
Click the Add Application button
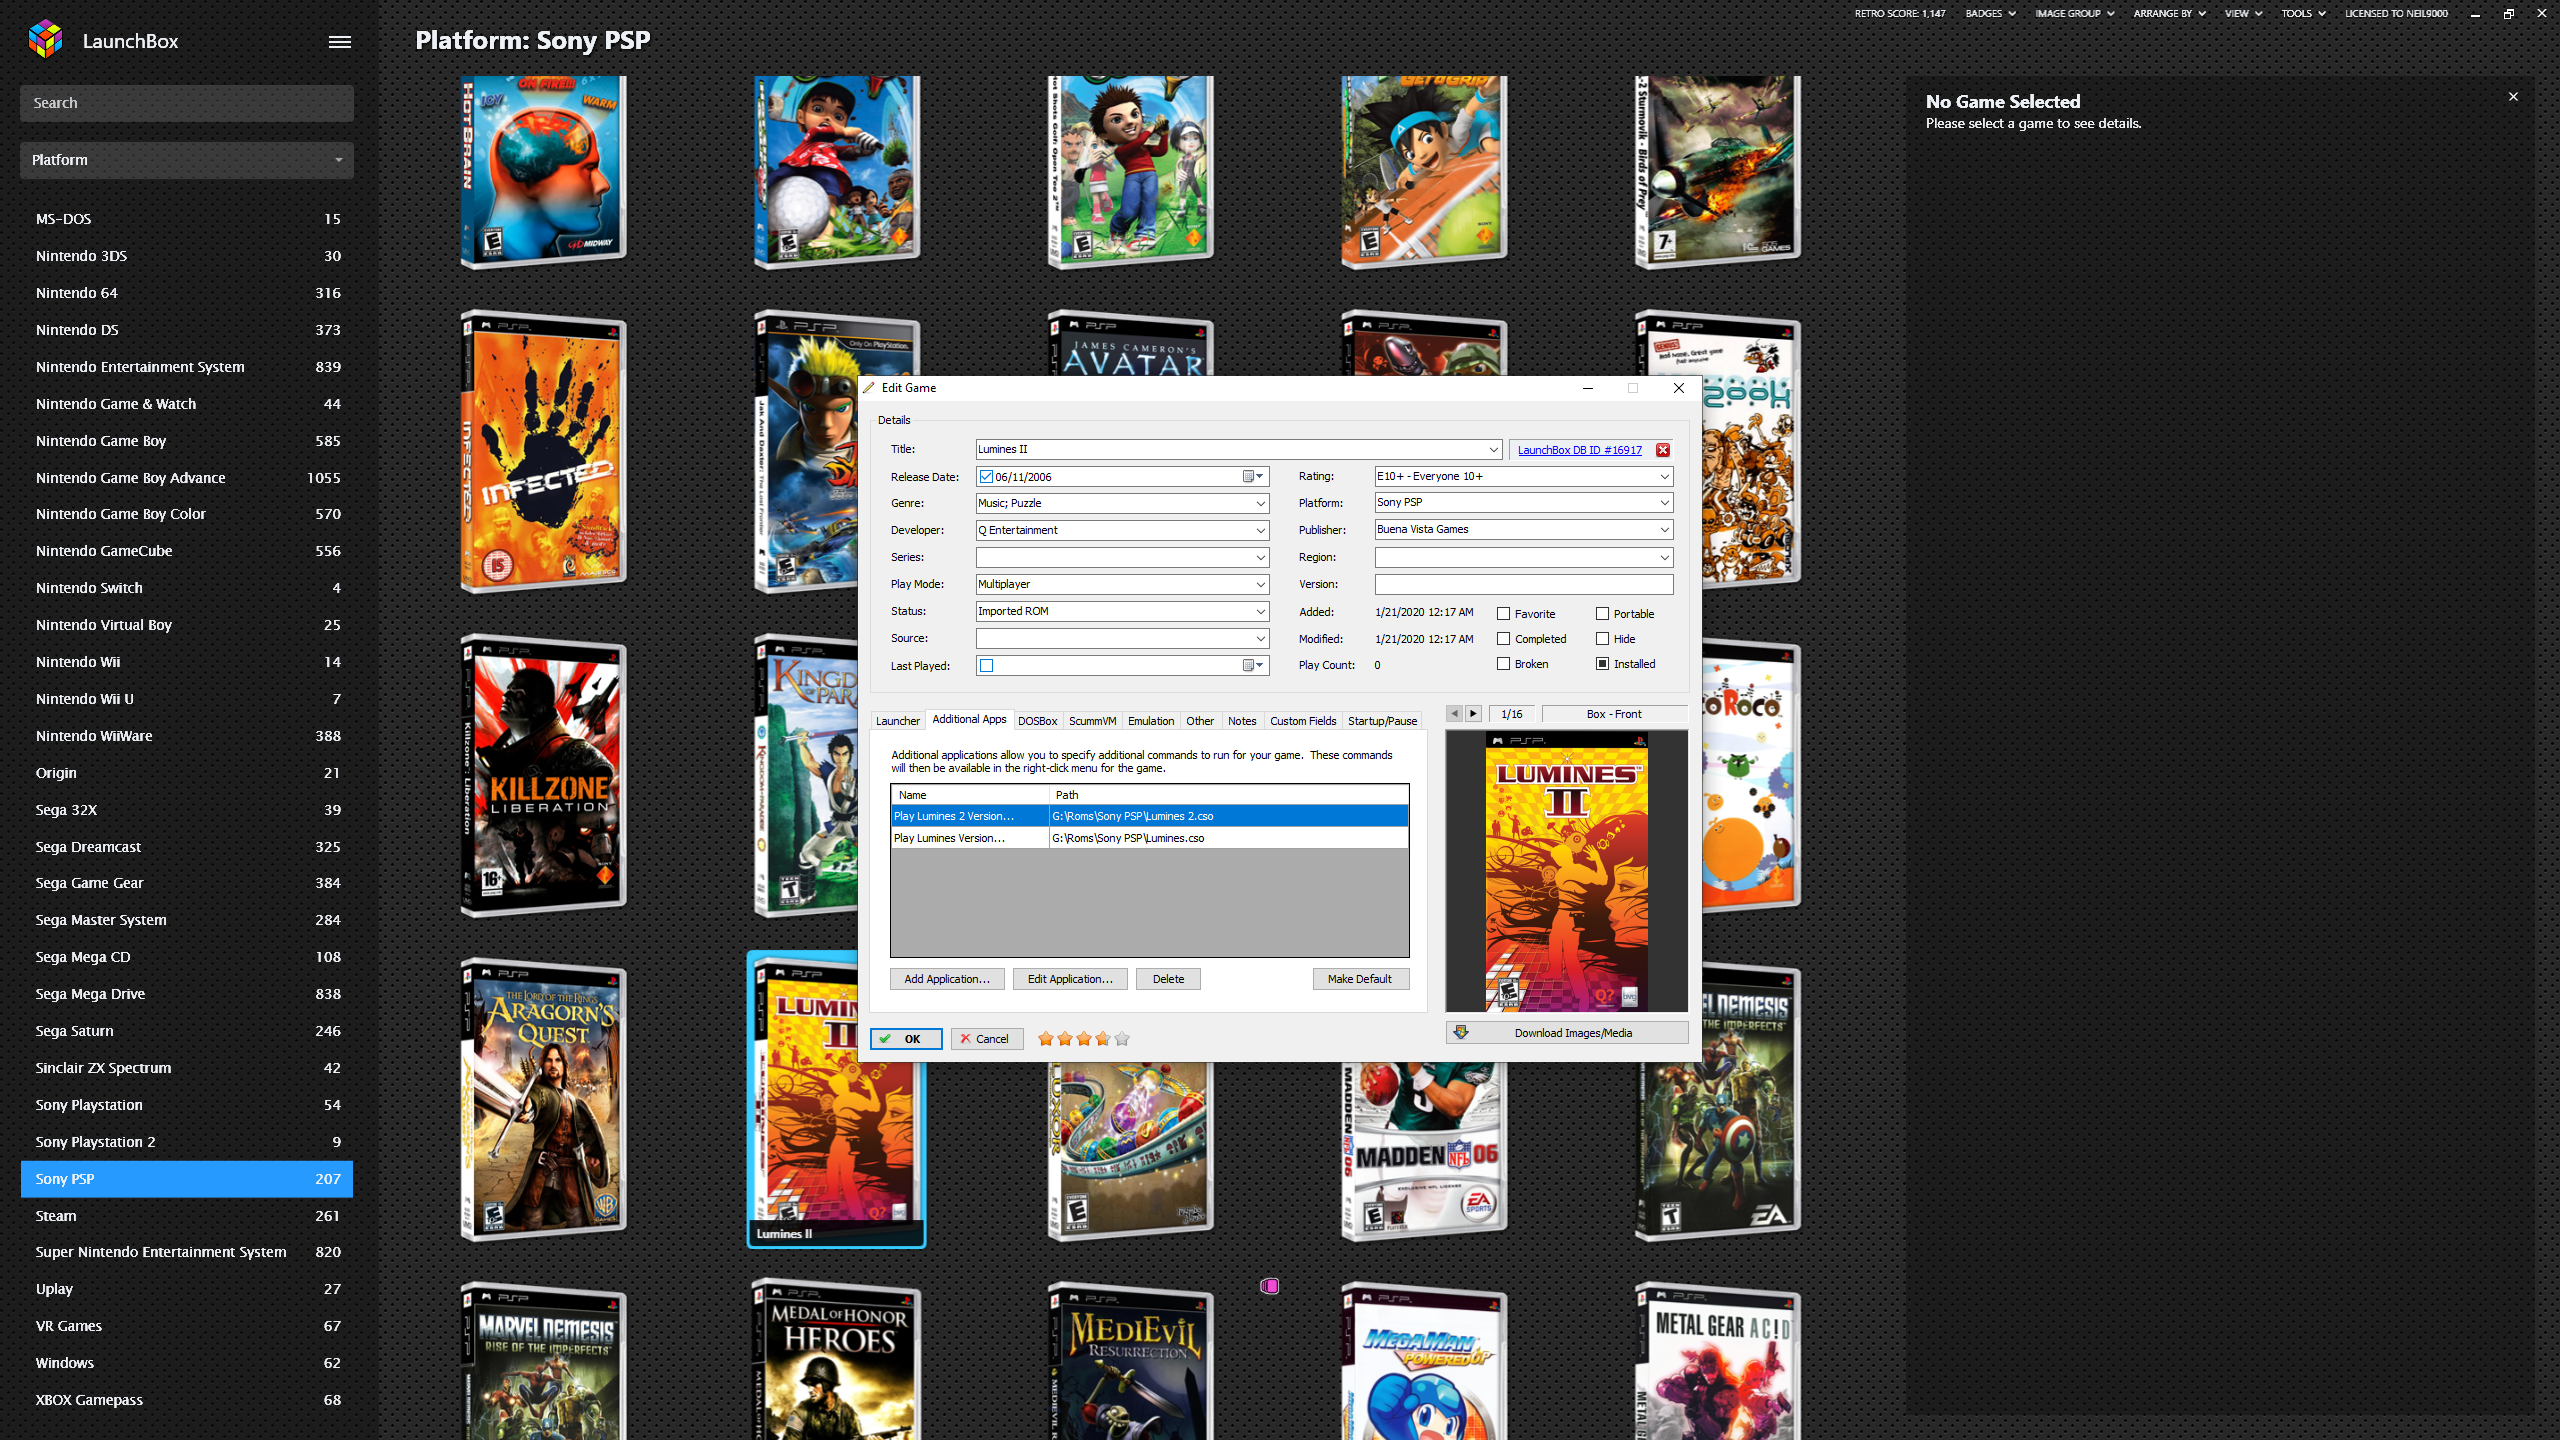(947, 979)
